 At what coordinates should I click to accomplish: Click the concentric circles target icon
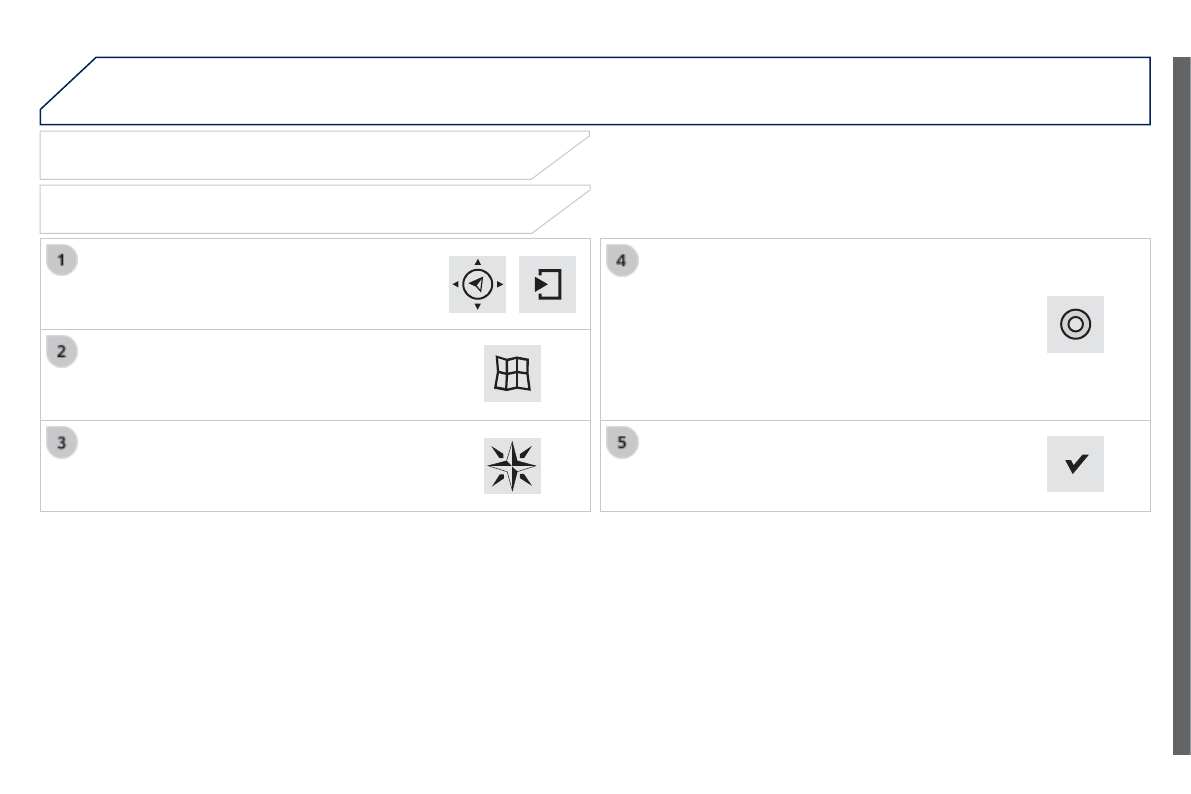[1075, 324]
